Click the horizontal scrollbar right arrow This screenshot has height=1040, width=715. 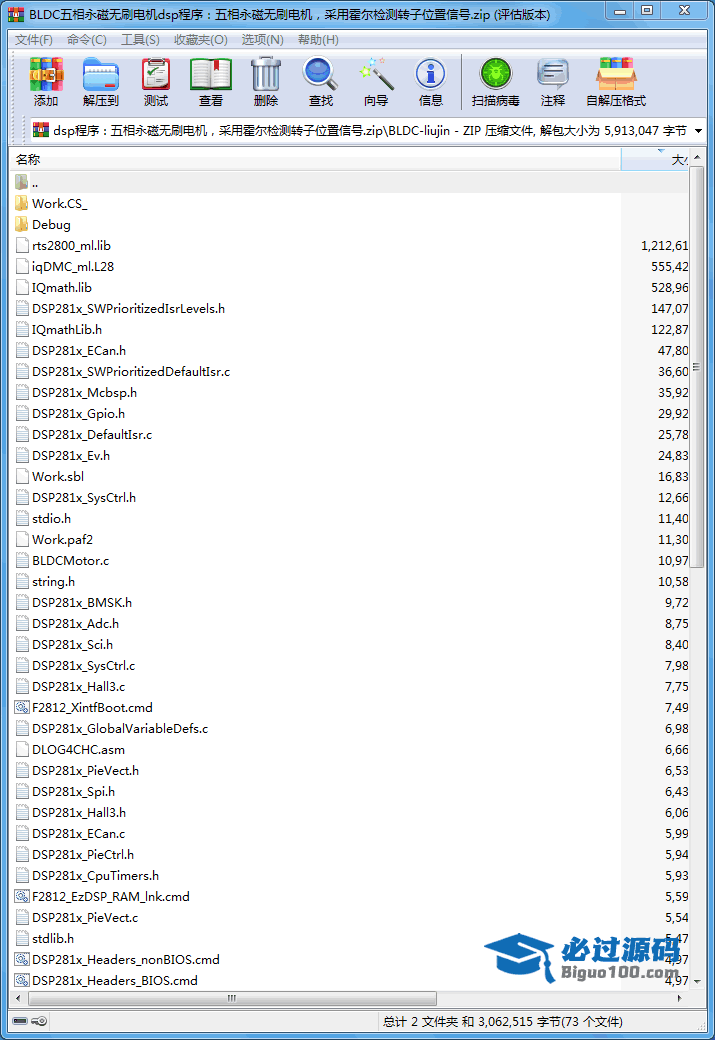[x=681, y=998]
